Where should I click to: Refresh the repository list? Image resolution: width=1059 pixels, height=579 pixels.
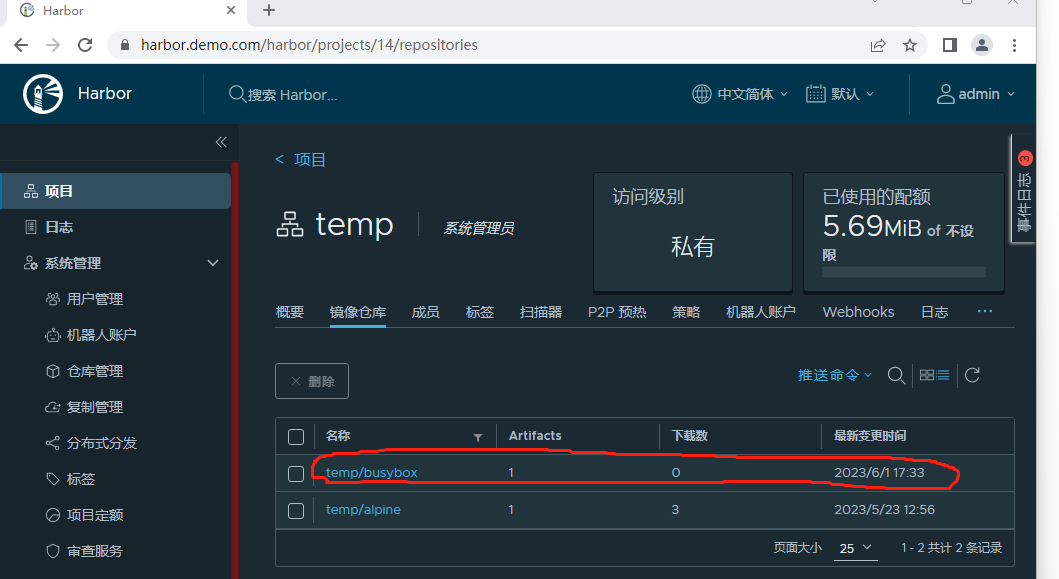[972, 375]
